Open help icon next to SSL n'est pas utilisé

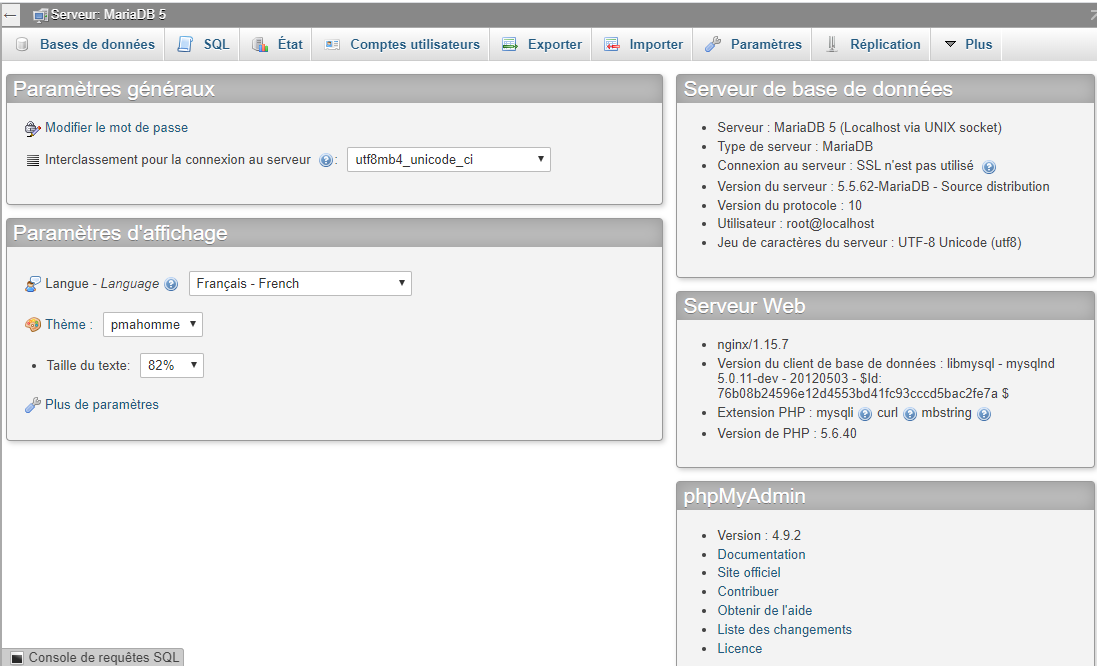989,167
